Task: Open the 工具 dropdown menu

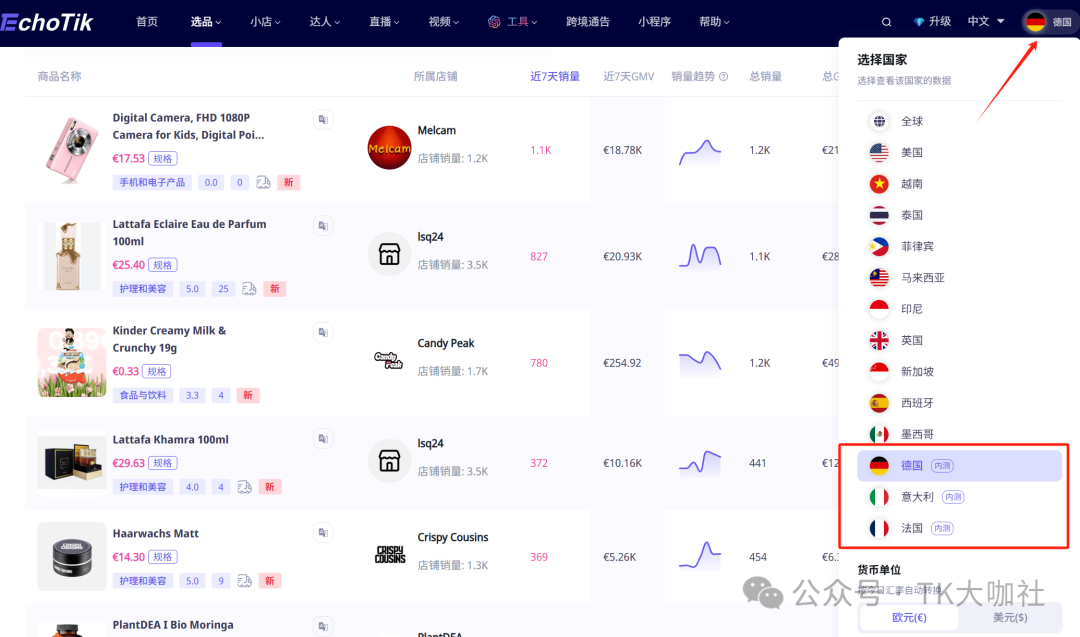Action: (512, 20)
